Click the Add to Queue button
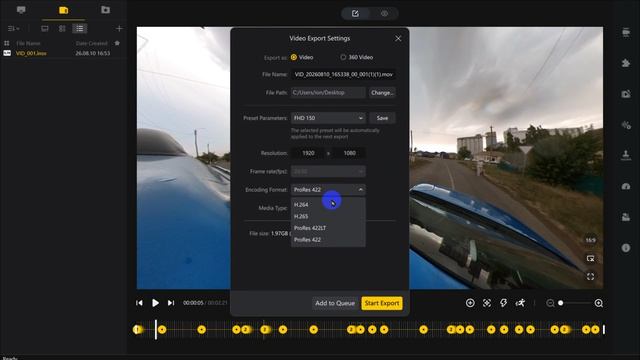This screenshot has width=640, height=360. (335, 303)
